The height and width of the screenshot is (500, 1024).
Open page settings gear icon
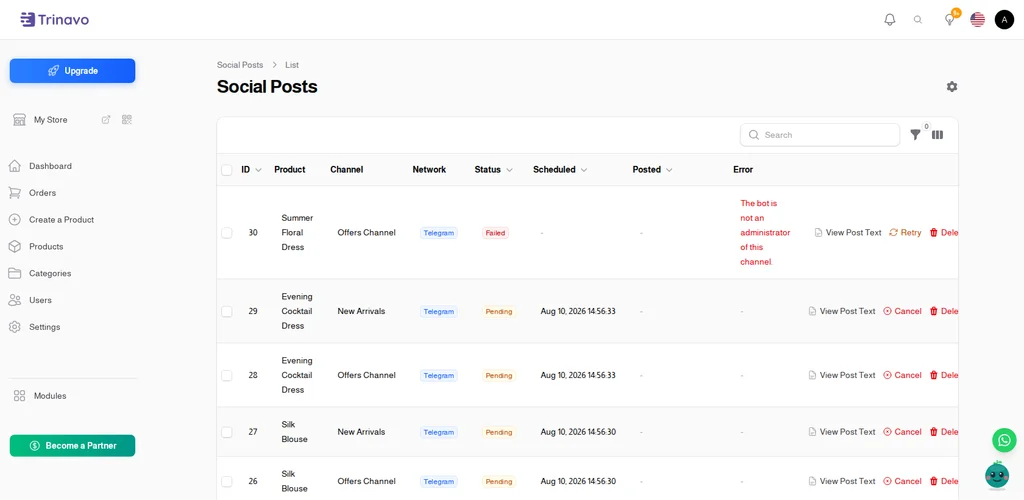tap(952, 86)
